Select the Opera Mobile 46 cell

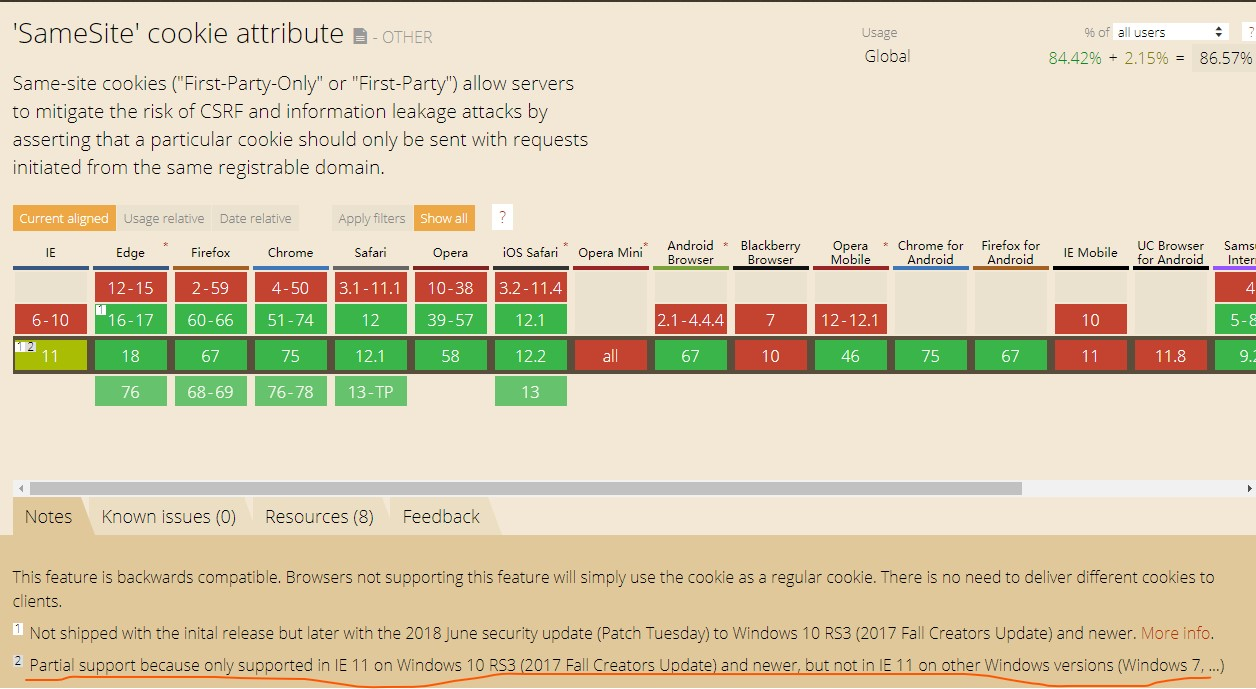[x=850, y=356]
